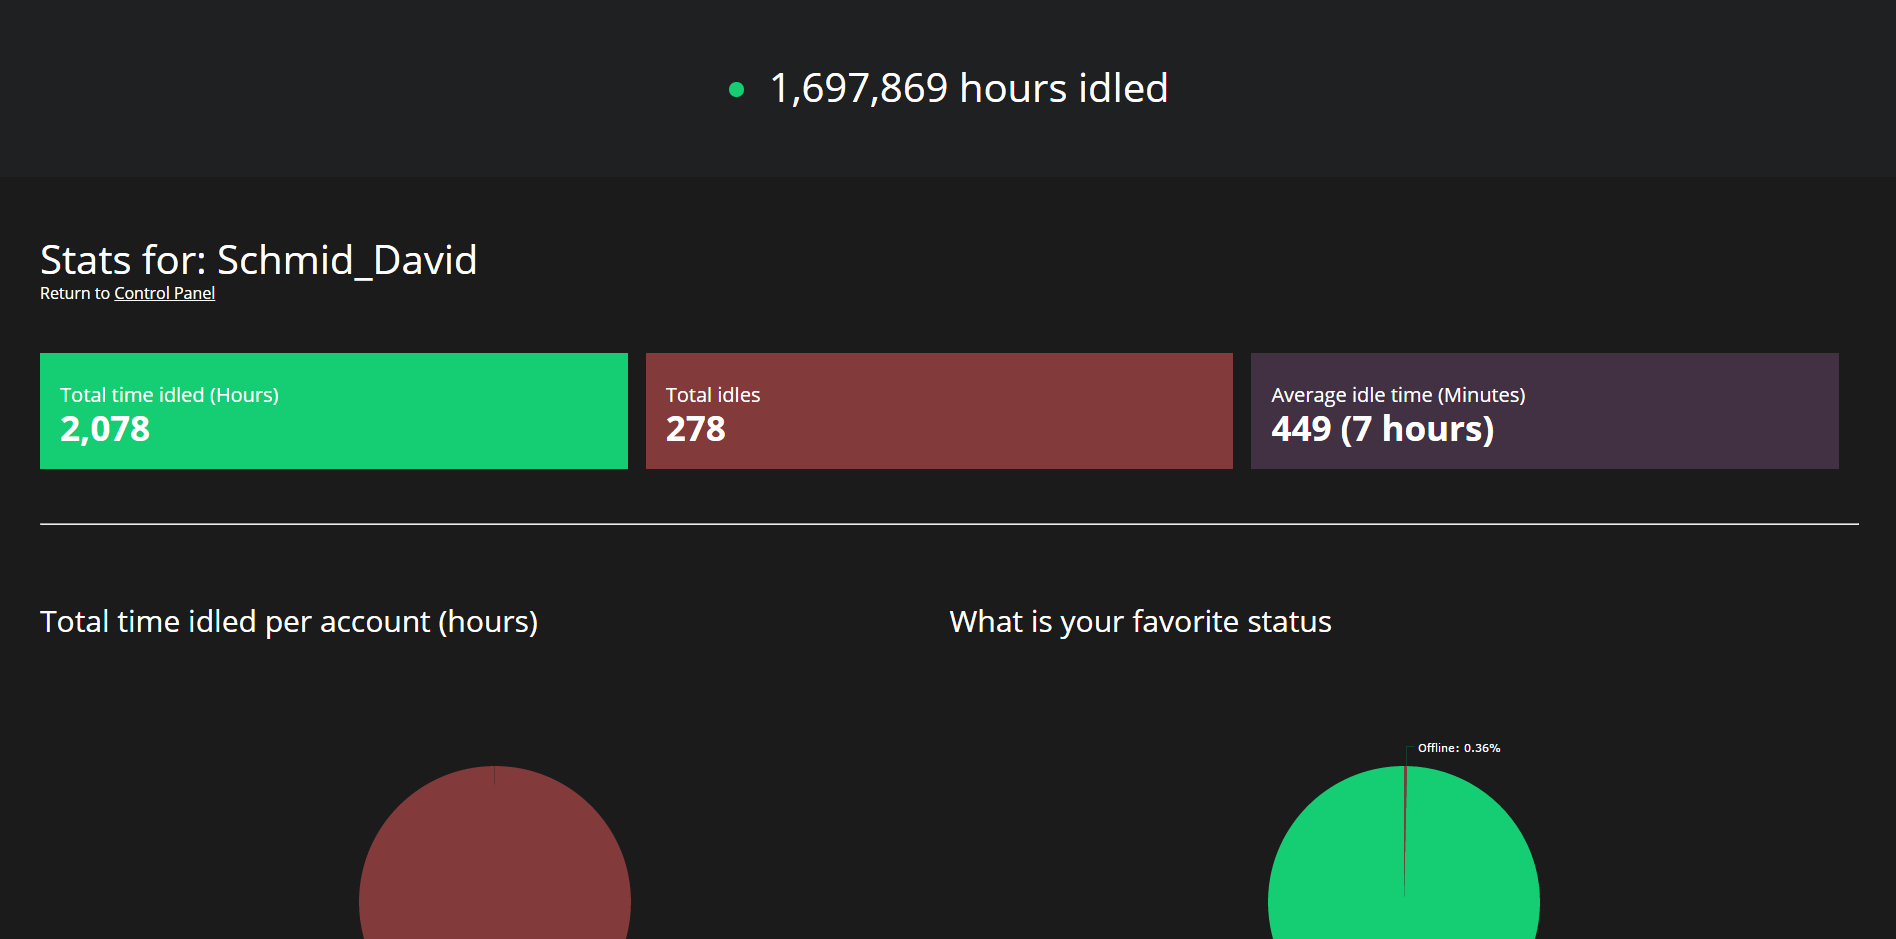Image resolution: width=1896 pixels, height=939 pixels.
Task: Select the '449 (7 hours)' value
Action: click(1383, 429)
